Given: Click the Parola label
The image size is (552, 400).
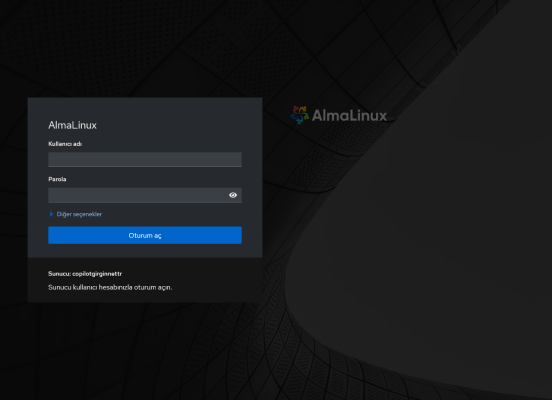Looking at the screenshot, I should tap(57, 179).
